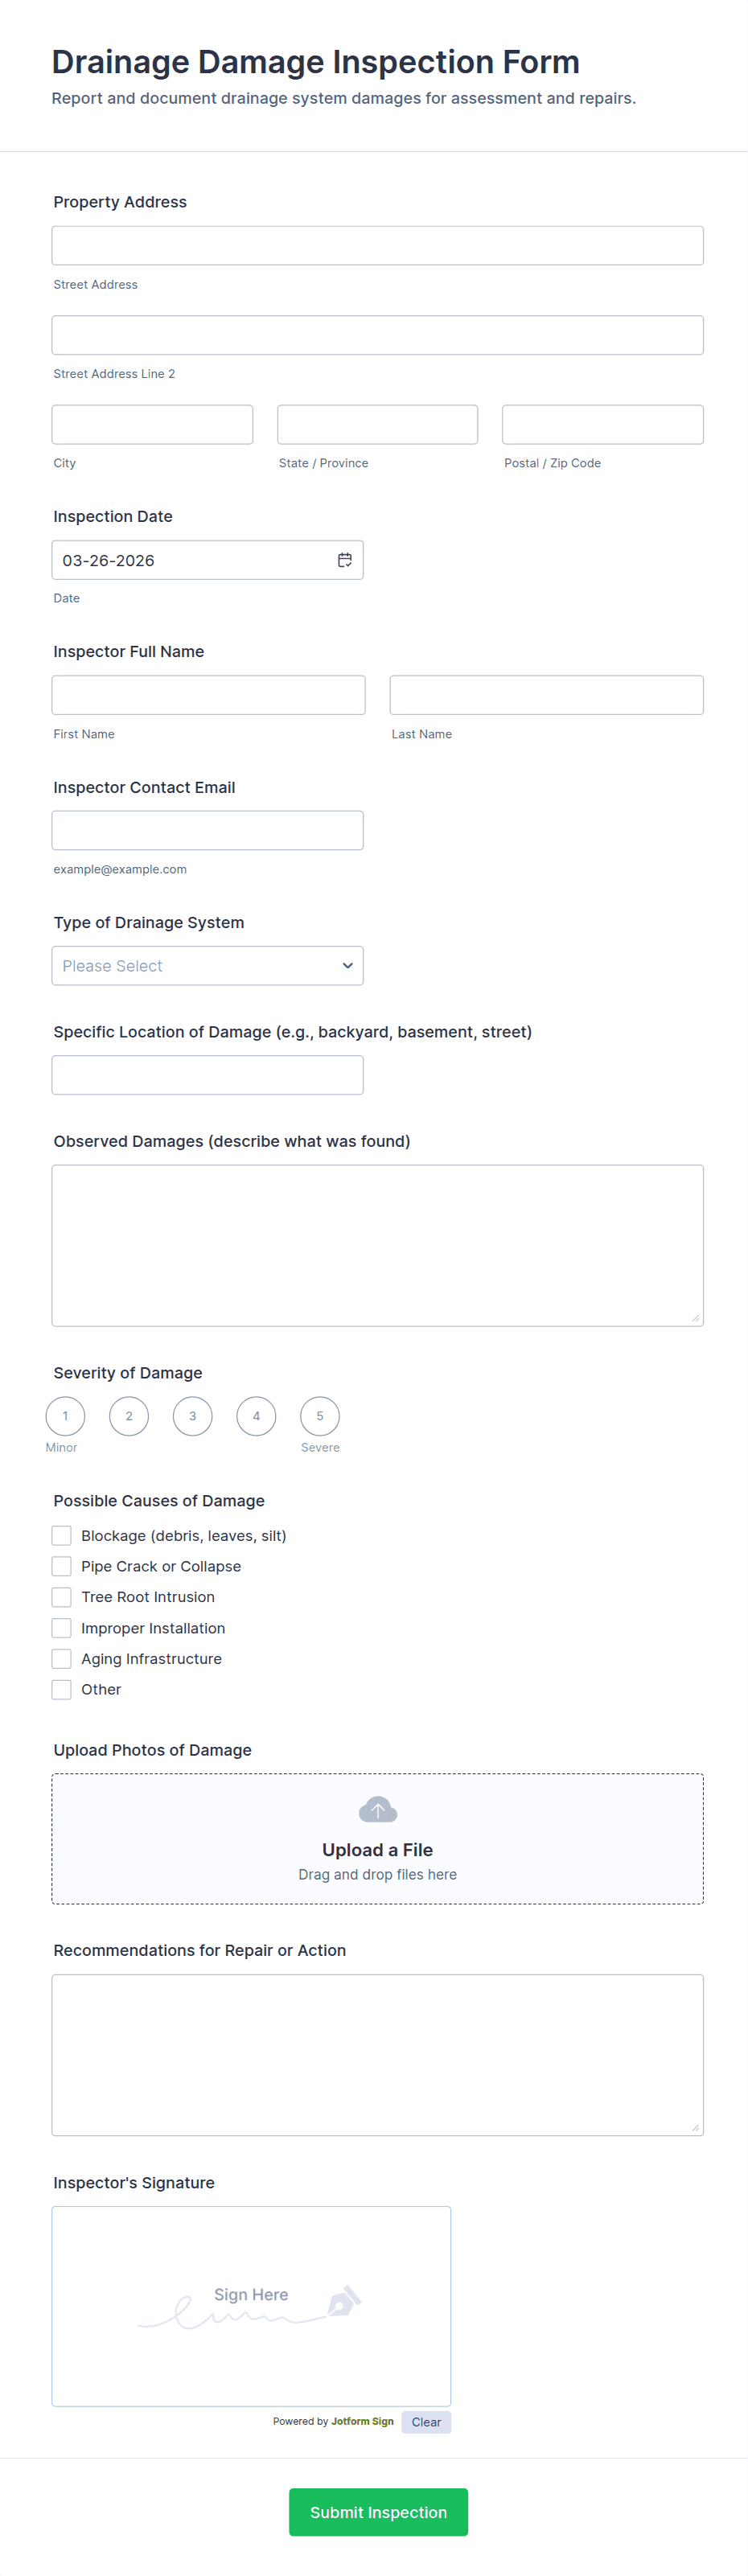Viewport: 748px width, 2576px height.
Task: Select severity rating 1 Minor
Action: click(x=65, y=1416)
